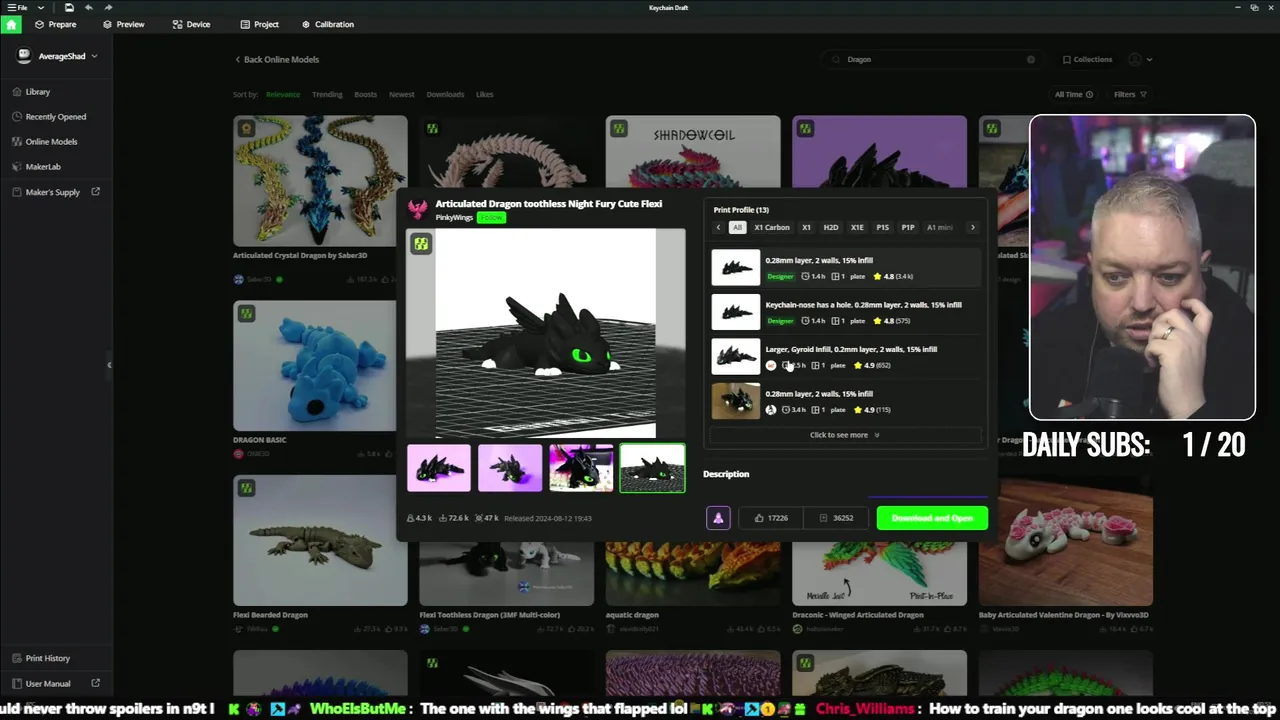Follow the designer PinkyWings
1280x720 pixels.
(x=491, y=217)
